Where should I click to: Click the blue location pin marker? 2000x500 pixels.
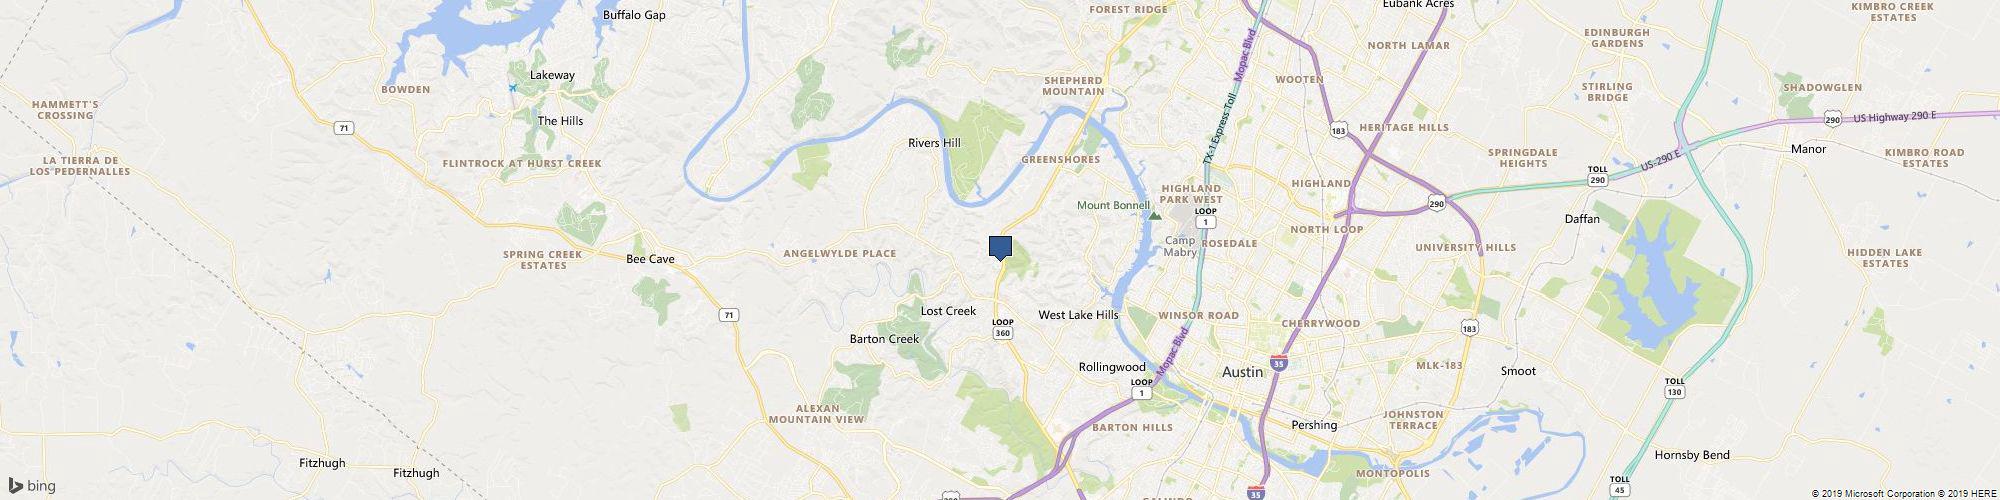point(1000,248)
